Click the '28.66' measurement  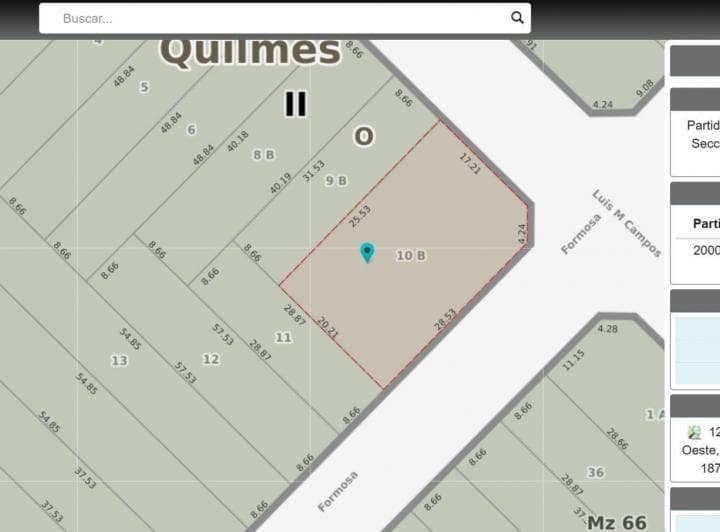point(617,439)
